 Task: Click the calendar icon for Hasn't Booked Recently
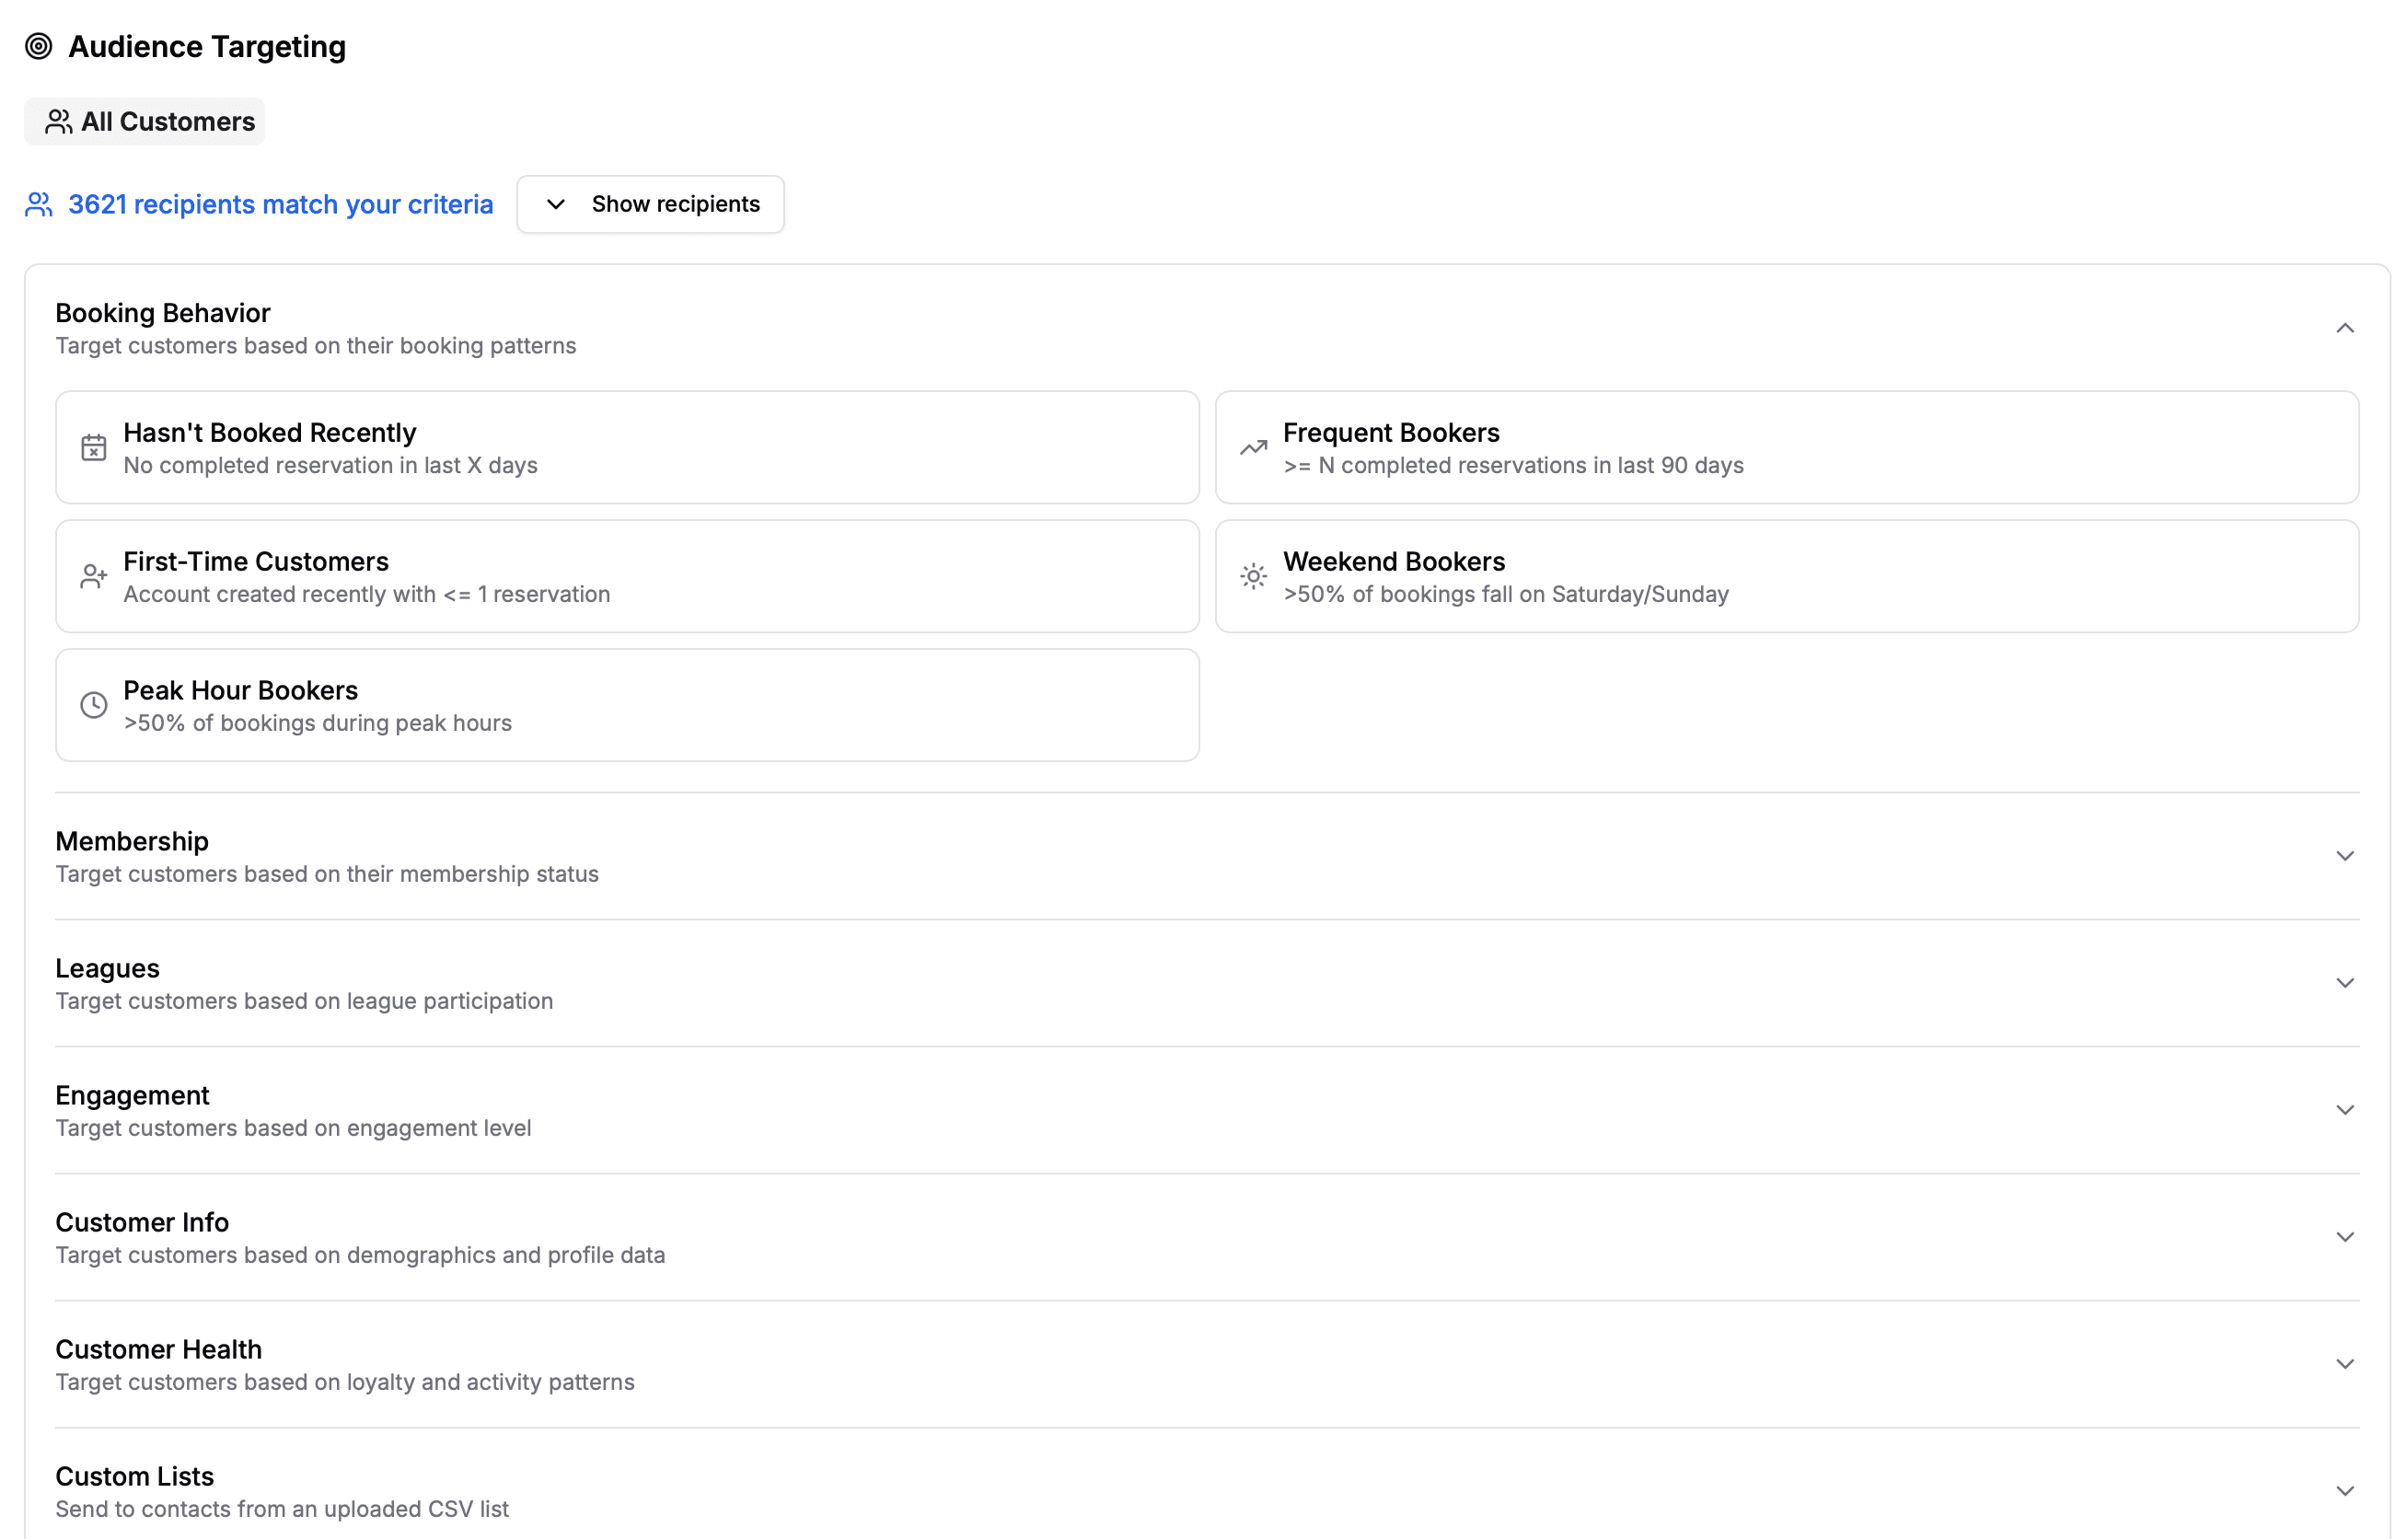[x=94, y=447]
